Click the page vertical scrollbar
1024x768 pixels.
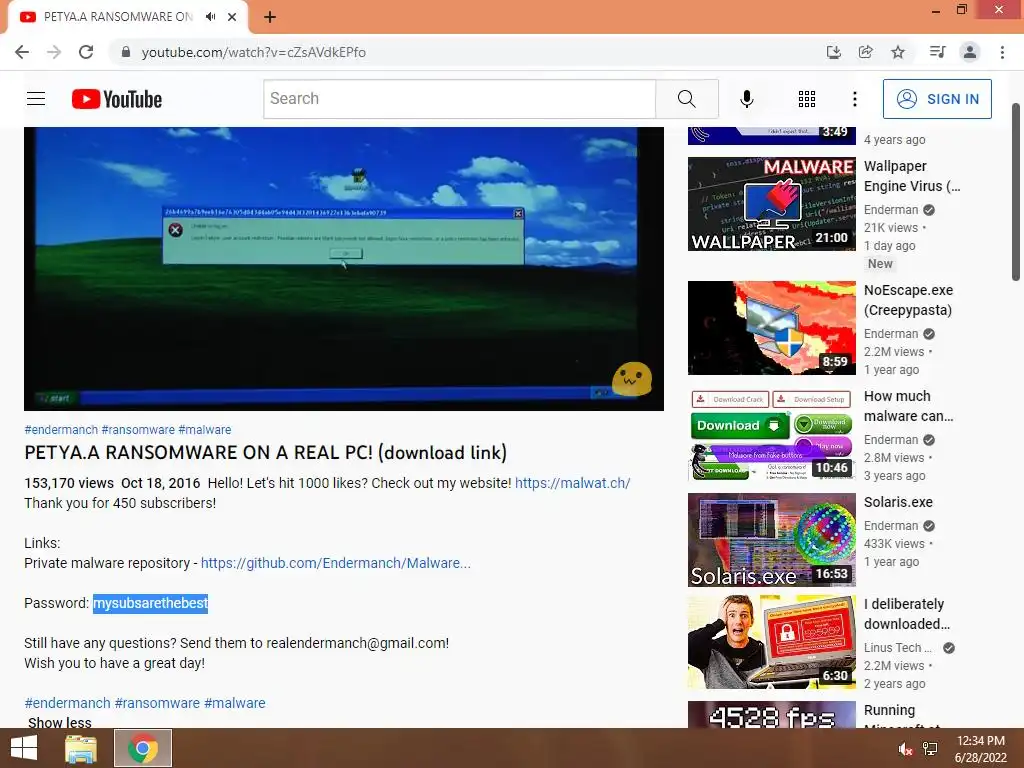click(1016, 192)
